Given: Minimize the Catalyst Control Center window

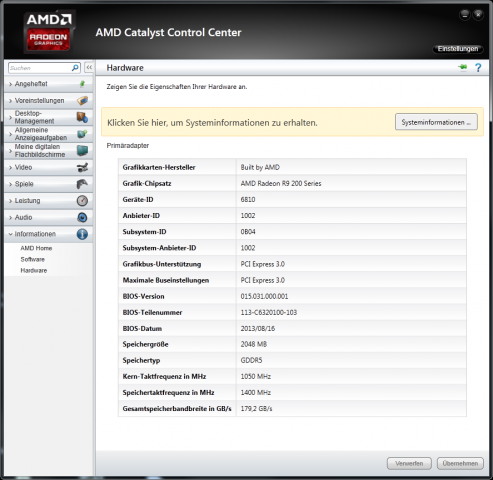Looking at the screenshot, I should click(x=465, y=15).
